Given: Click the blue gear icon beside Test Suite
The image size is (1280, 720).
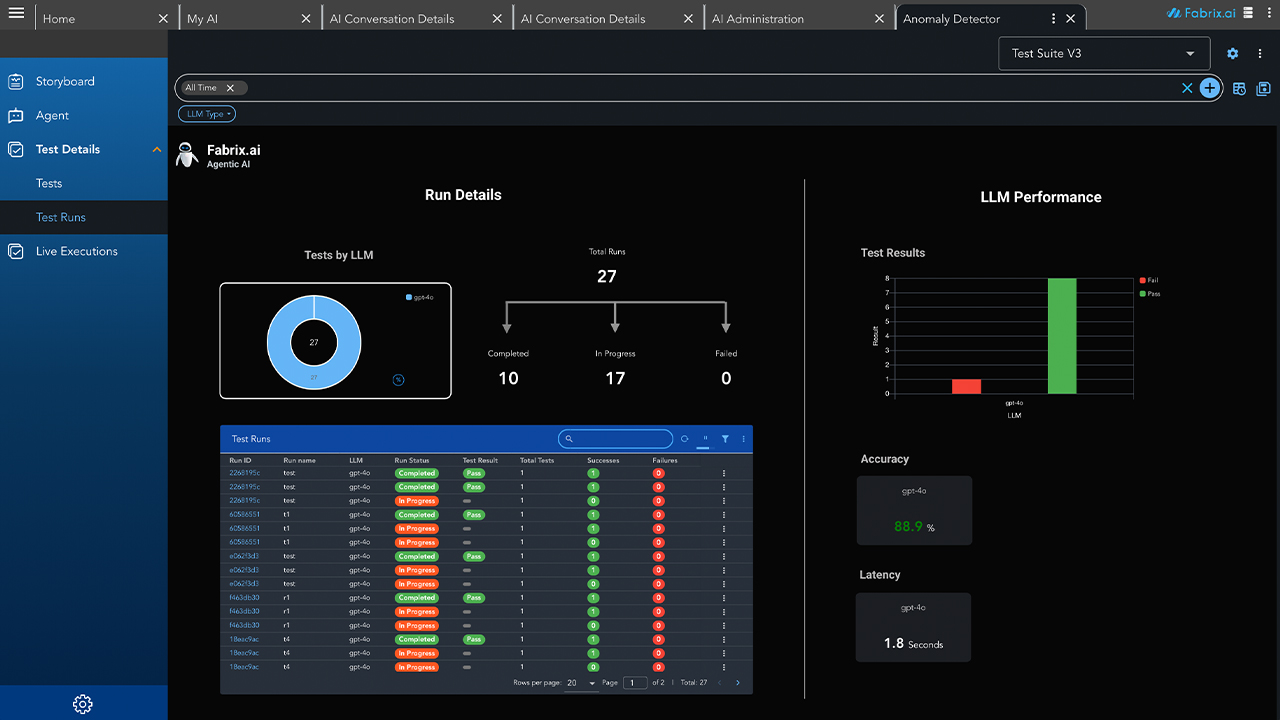Looking at the screenshot, I should coord(1232,54).
